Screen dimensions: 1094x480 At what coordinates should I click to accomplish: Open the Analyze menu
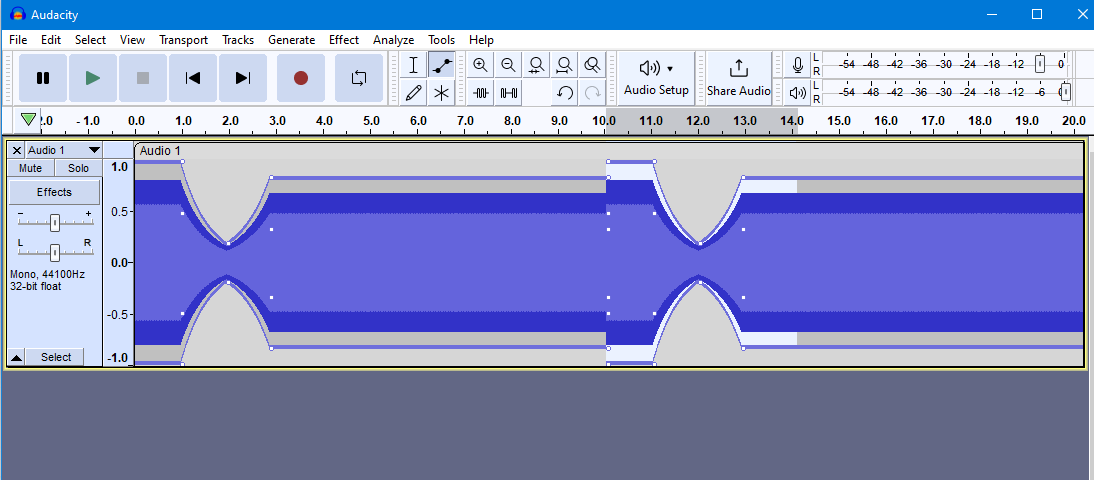(394, 40)
